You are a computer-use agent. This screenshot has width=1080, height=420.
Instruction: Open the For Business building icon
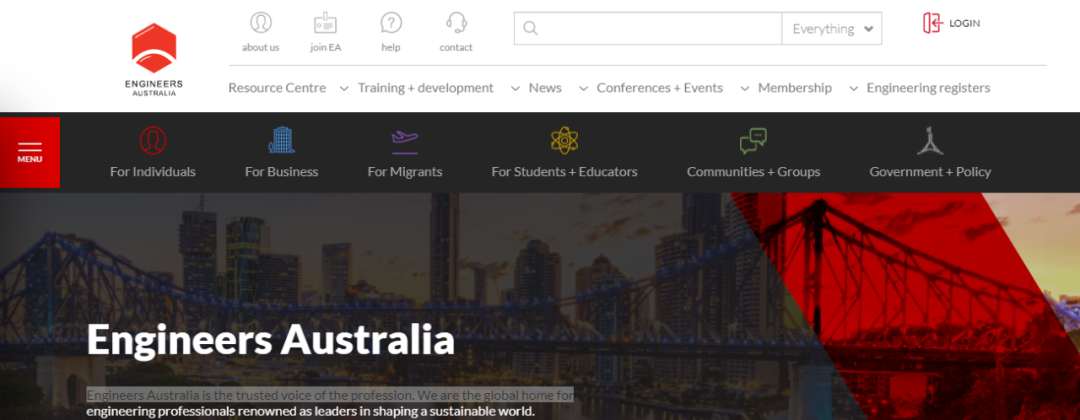tap(281, 140)
